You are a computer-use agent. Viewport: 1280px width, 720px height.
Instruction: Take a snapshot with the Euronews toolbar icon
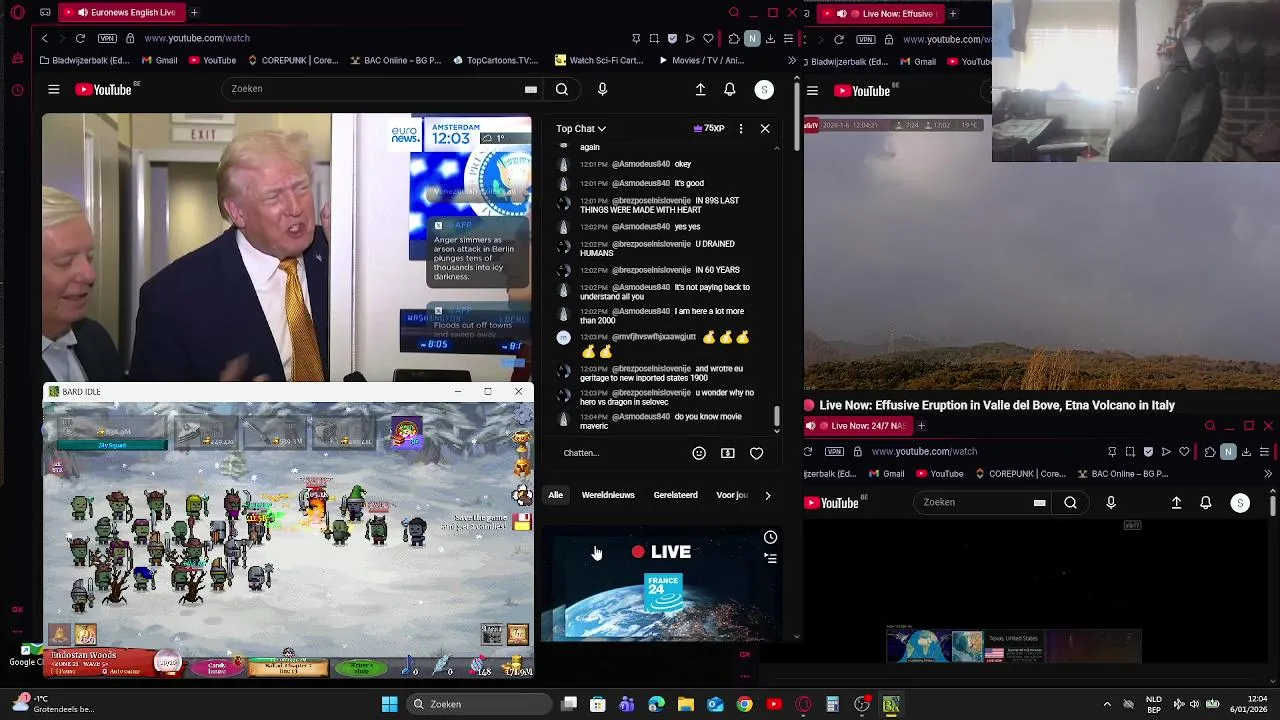tap(654, 38)
